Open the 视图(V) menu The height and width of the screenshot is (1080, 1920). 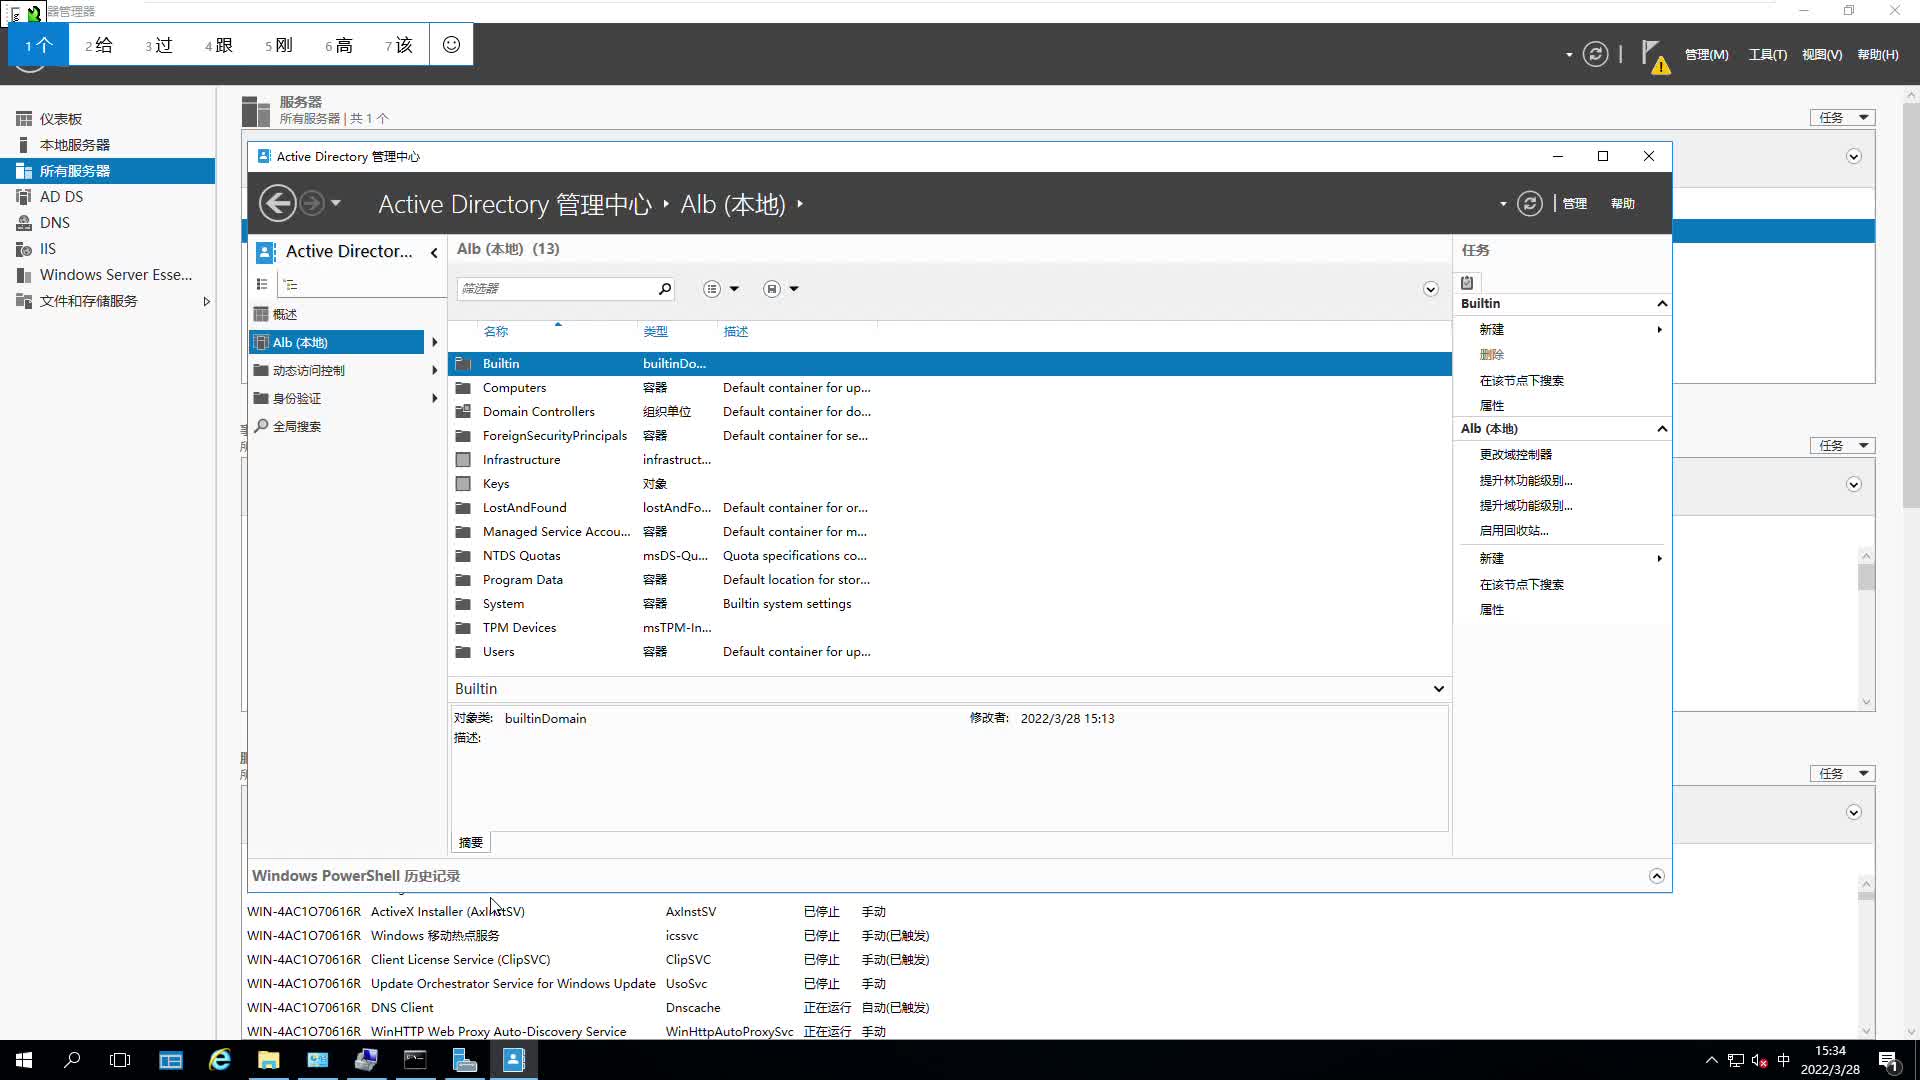[x=1821, y=55]
